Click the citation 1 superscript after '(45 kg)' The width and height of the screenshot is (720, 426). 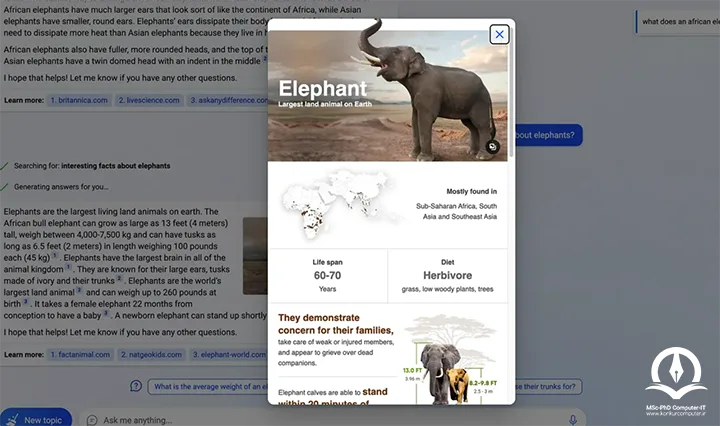click(x=55, y=255)
